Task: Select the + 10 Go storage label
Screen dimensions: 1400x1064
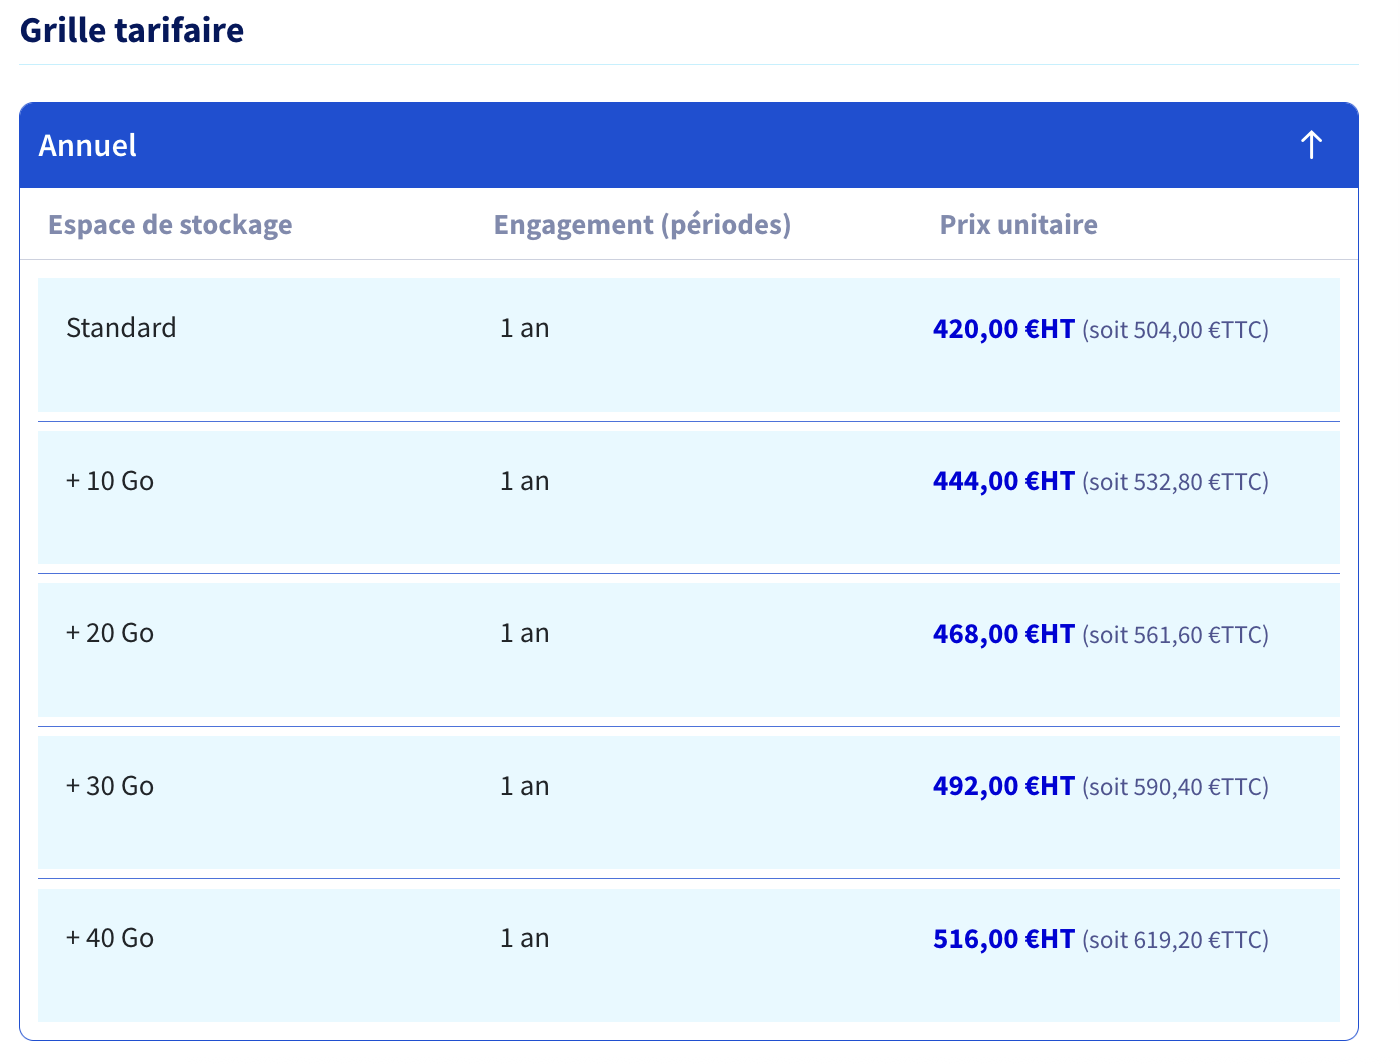Action: (x=110, y=481)
